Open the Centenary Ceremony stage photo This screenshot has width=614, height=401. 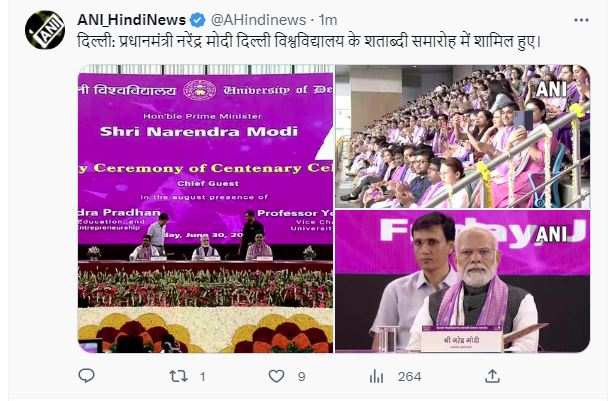(206, 209)
